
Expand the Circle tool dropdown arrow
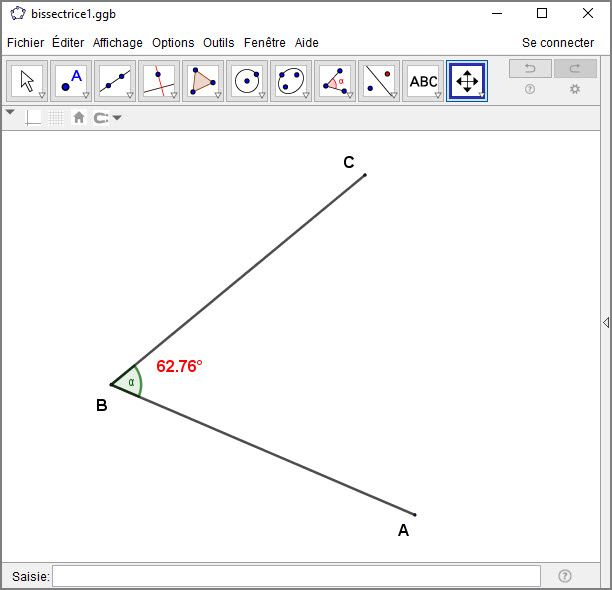(x=262, y=95)
